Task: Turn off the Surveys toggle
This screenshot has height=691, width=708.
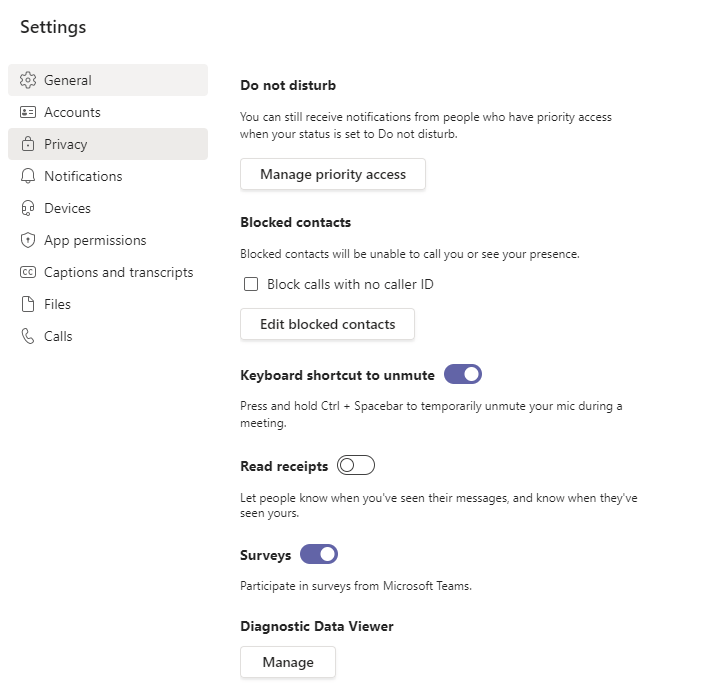Action: 319,554
